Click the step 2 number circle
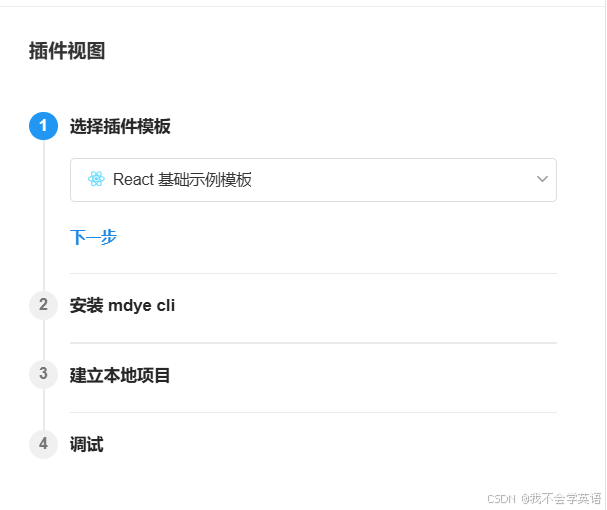This screenshot has width=607, height=510. click(43, 305)
